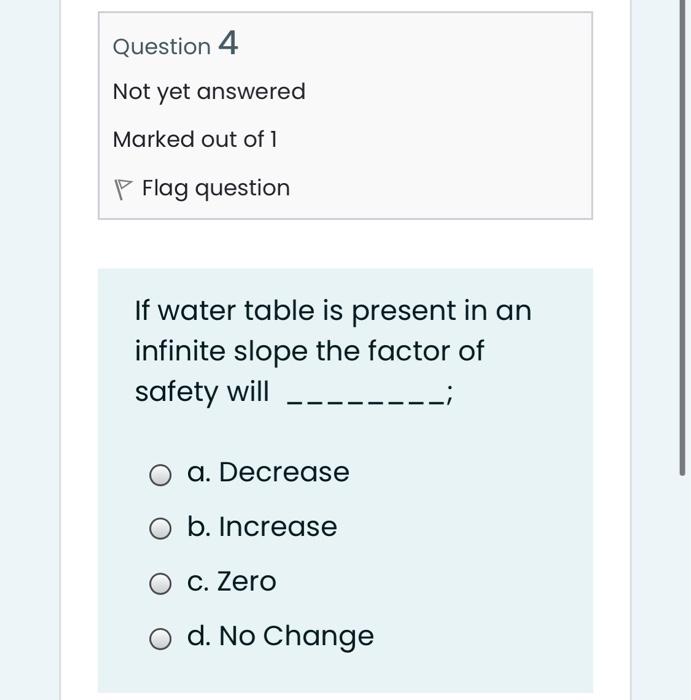Image resolution: width=691 pixels, height=700 pixels.
Task: Click the 'Question' heading word
Action: 162,47
